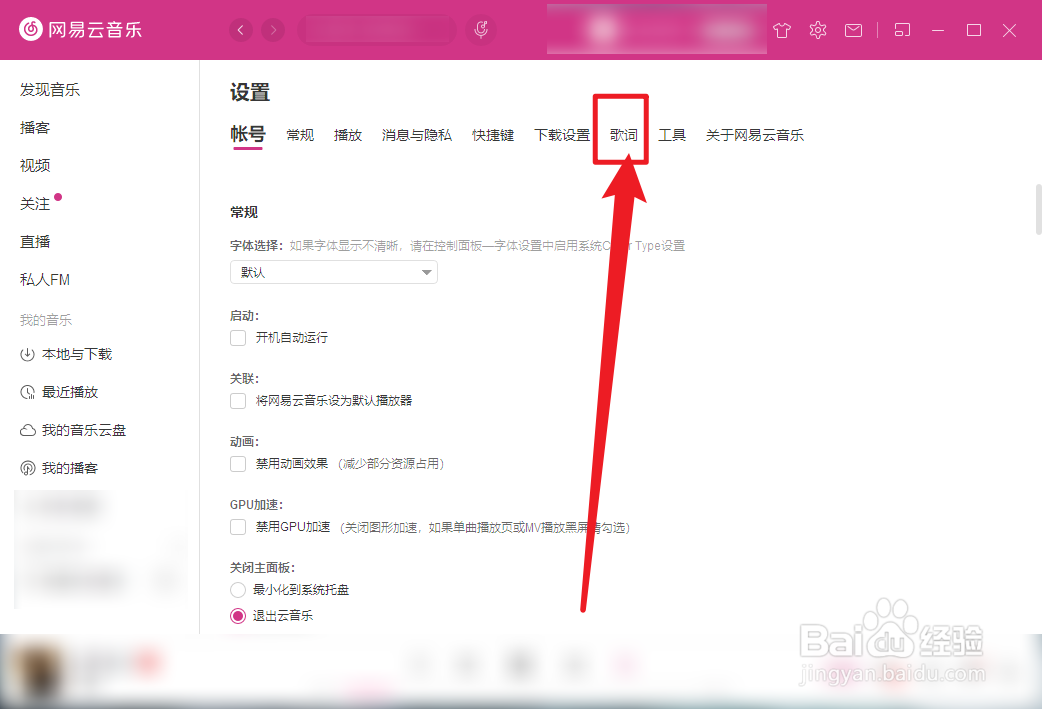Click the GPU加速 label
Screen dimensions: 1042x709
[x=257, y=504]
